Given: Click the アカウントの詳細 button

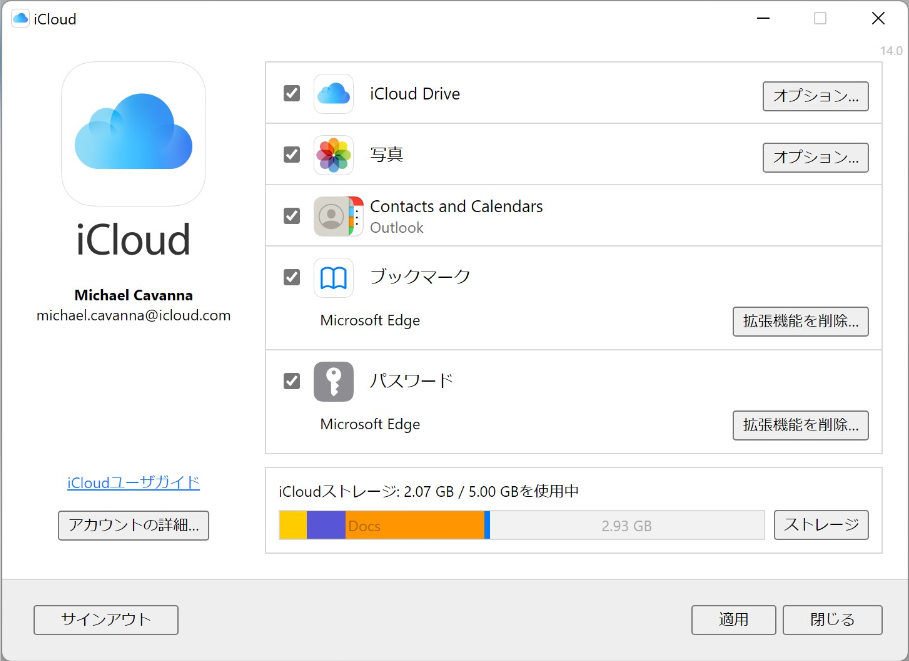Looking at the screenshot, I should (133, 525).
